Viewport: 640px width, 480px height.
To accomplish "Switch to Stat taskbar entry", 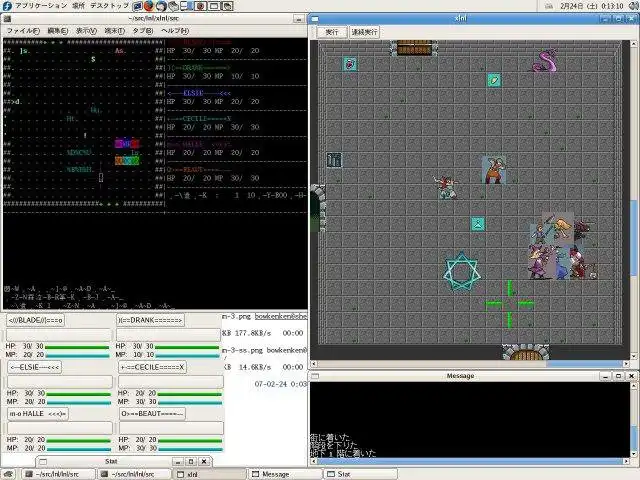I will [x=361, y=474].
